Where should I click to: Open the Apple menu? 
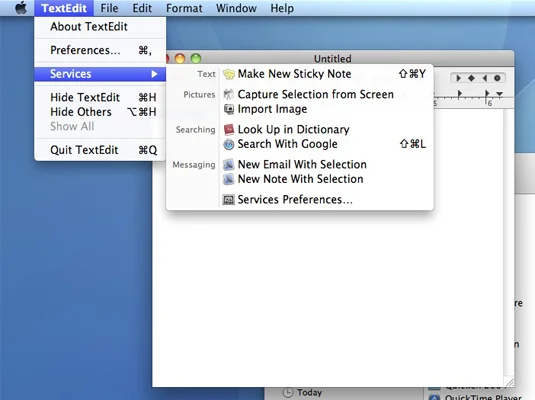tap(21, 8)
